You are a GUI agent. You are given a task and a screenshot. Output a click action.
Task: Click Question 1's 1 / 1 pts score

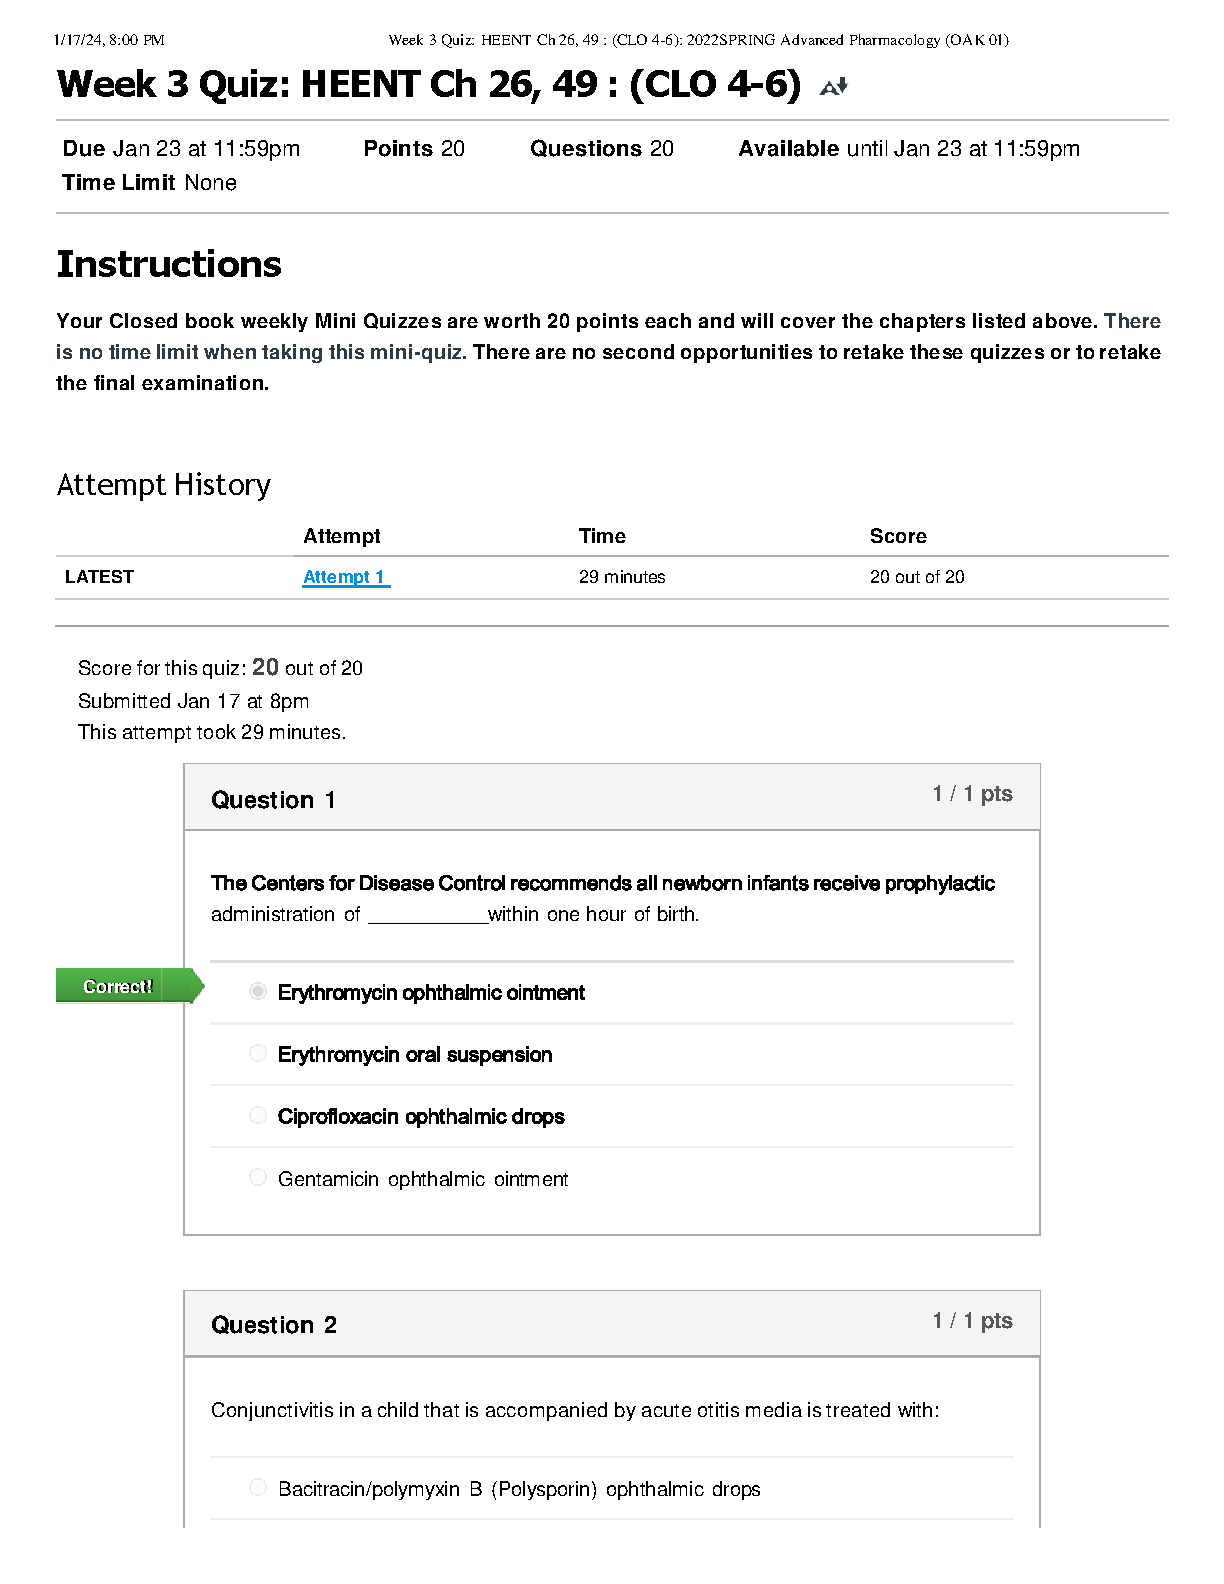tap(972, 794)
